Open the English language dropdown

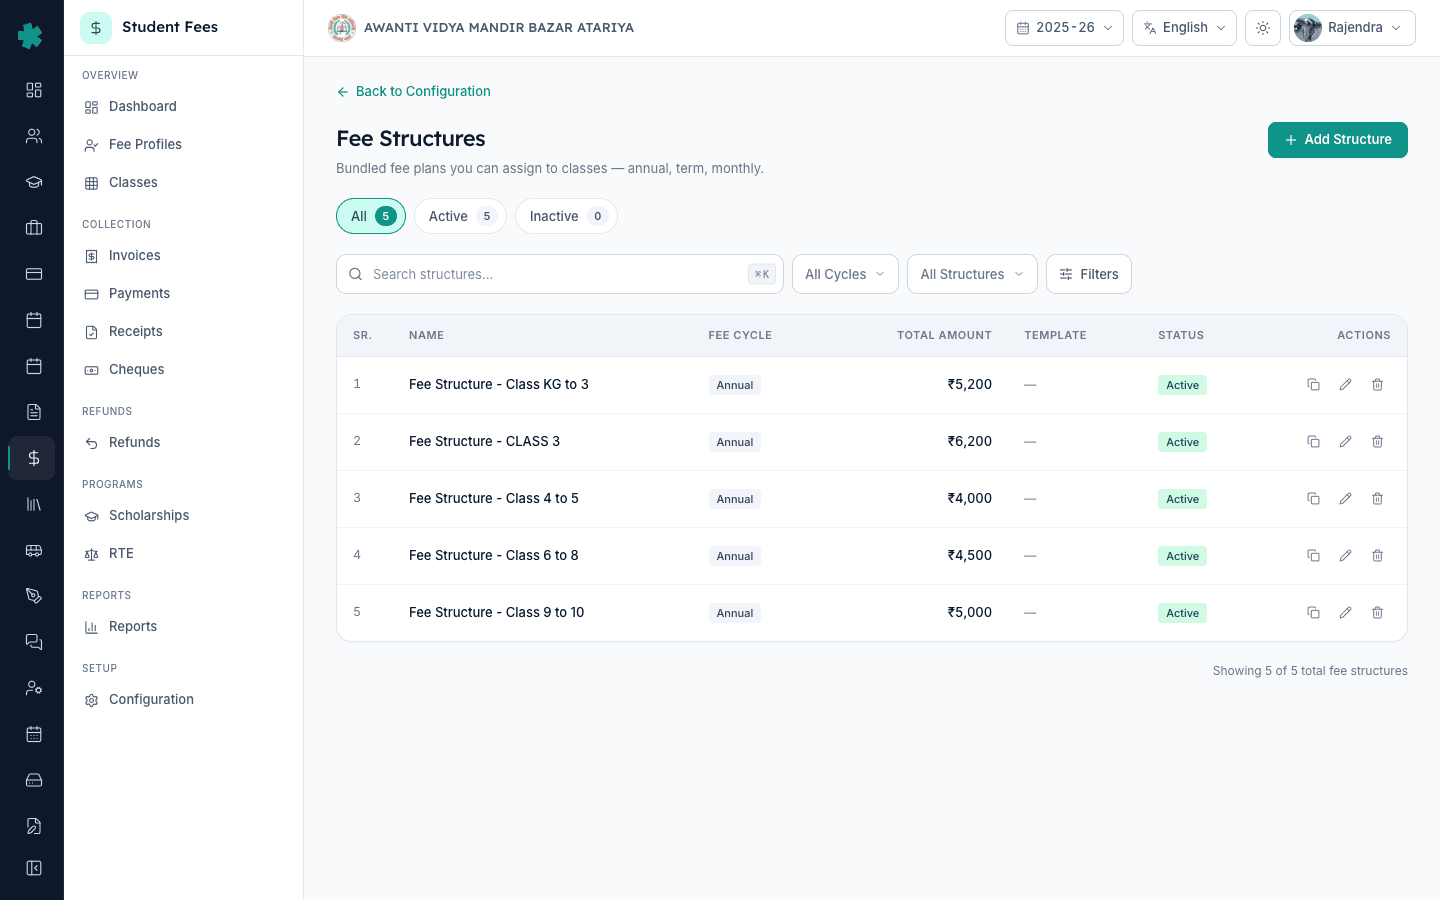point(1184,28)
